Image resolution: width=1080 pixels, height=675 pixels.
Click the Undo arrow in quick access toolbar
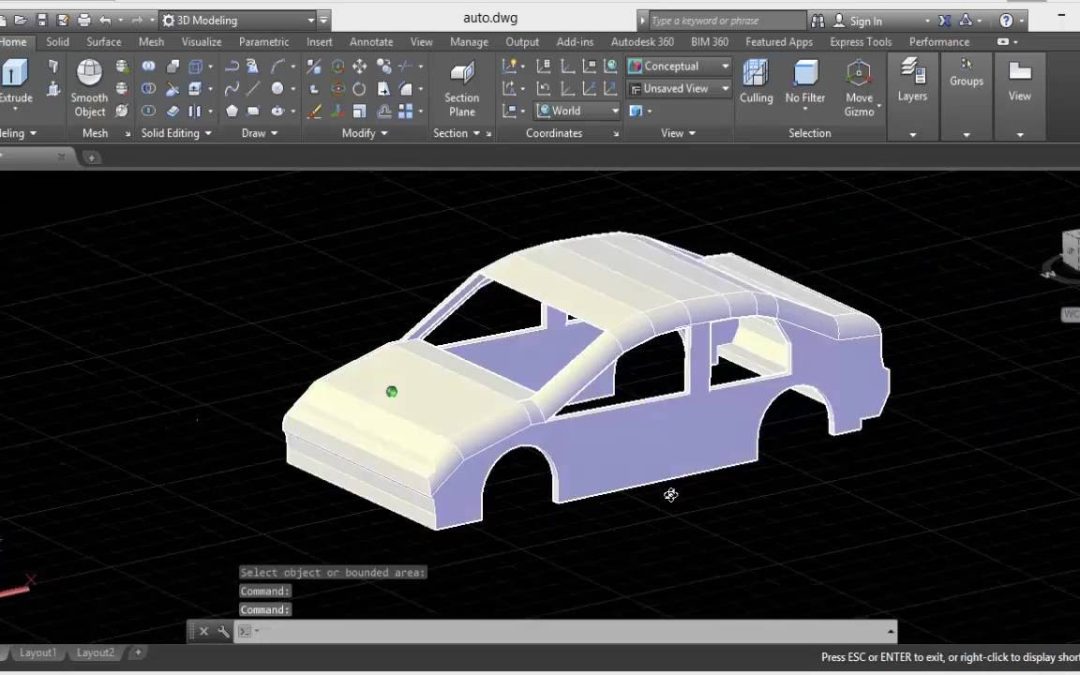[x=105, y=20]
